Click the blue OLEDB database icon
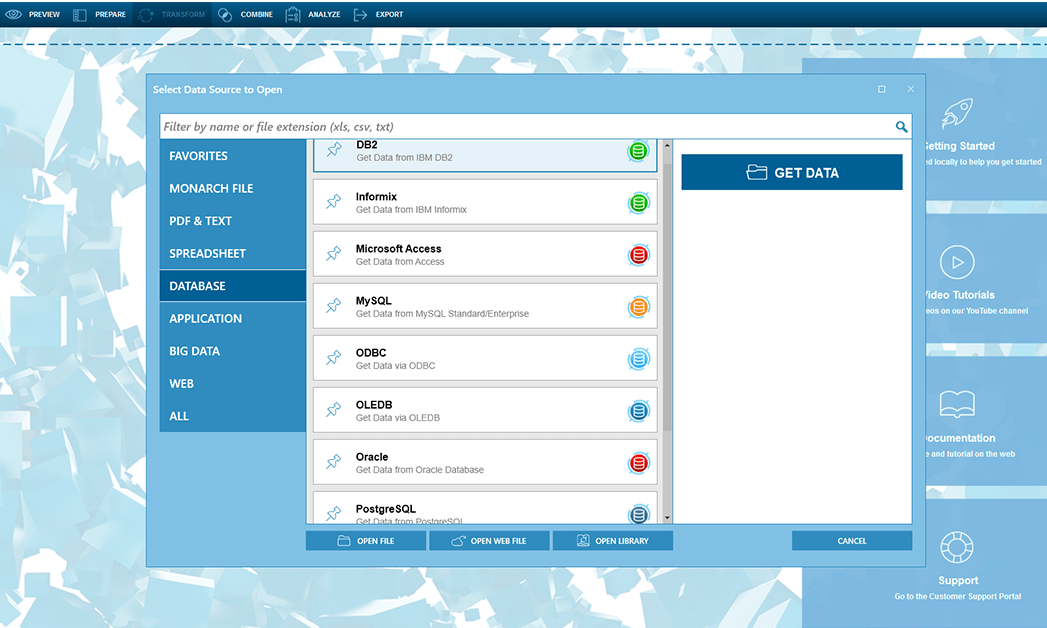1047x628 pixels. click(x=638, y=410)
